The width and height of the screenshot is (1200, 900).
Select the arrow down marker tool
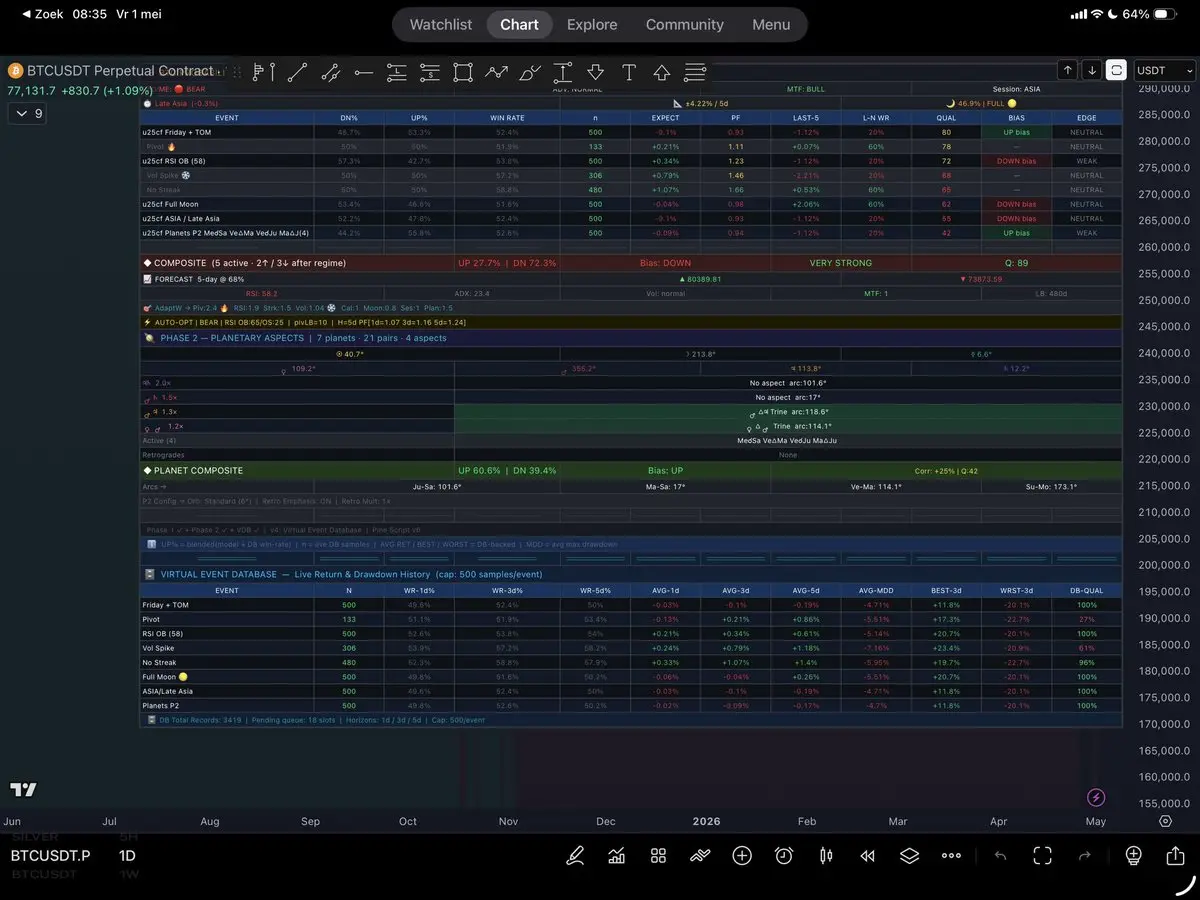596,72
